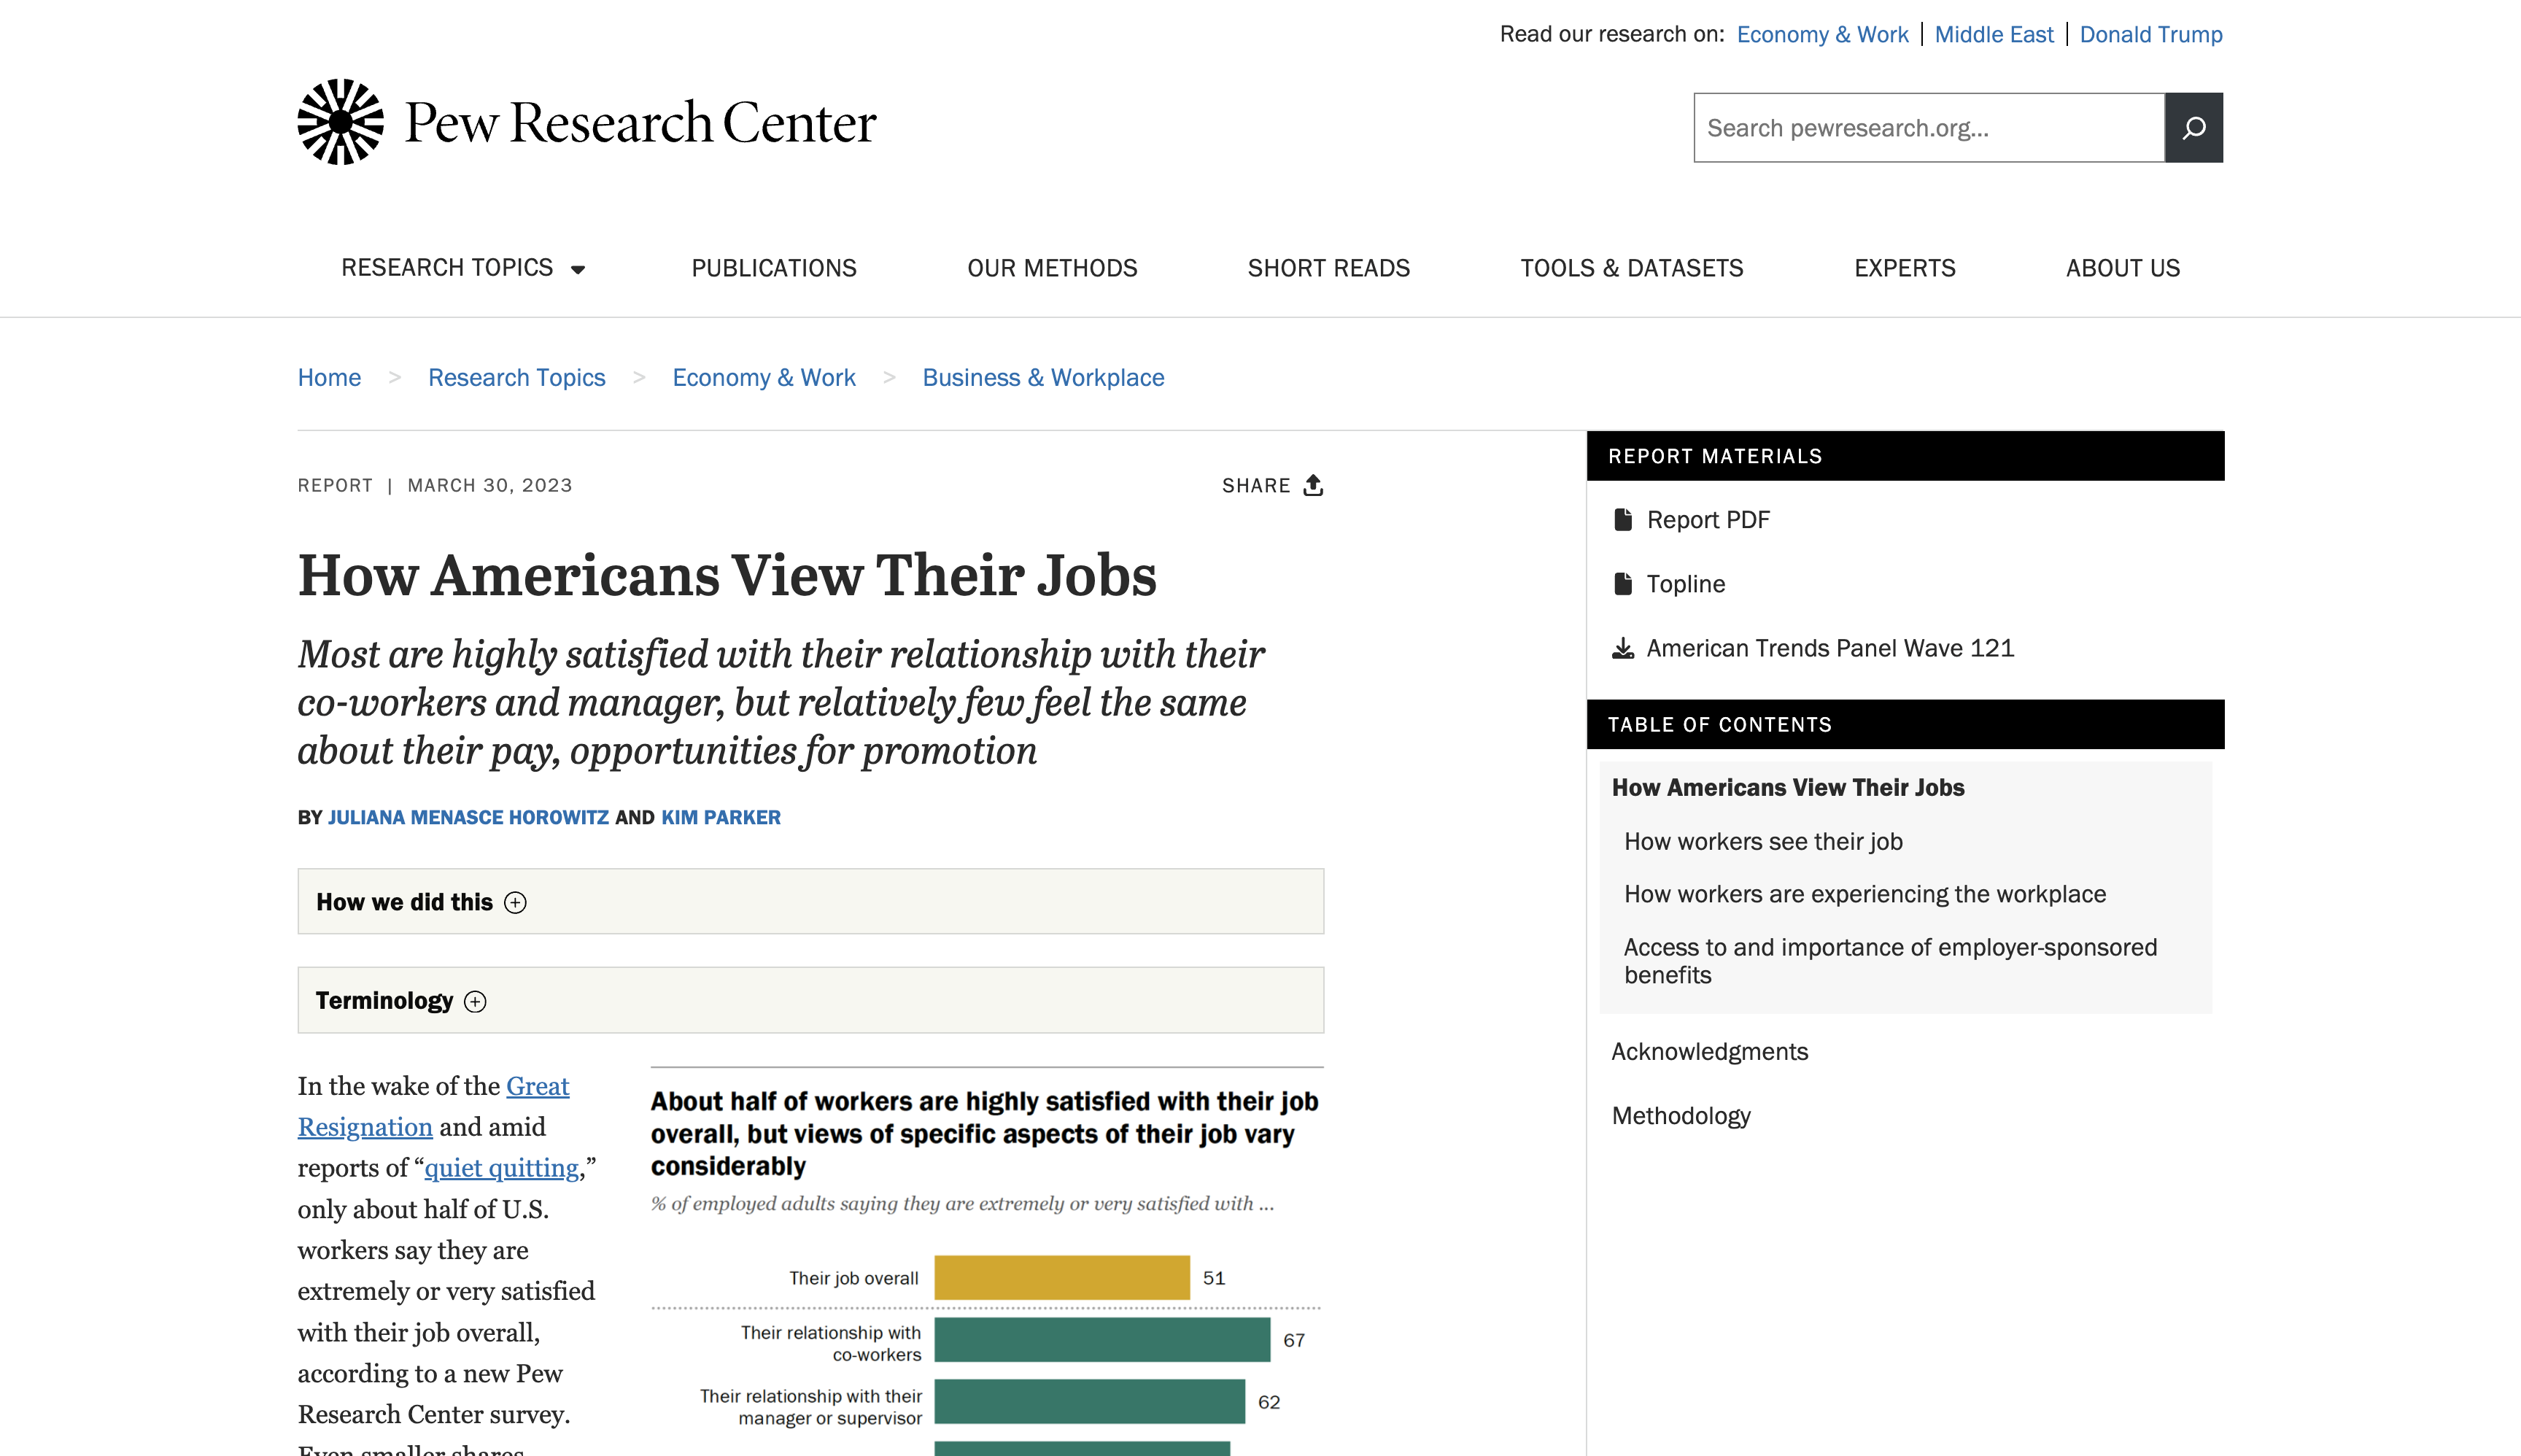Viewport: 2521px width, 1456px height.
Task: Click the Share upload icon
Action: [x=1313, y=485]
